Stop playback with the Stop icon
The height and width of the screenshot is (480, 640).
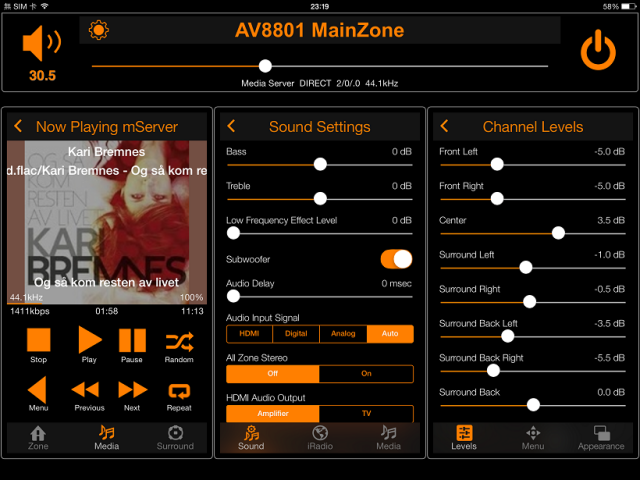coord(38,340)
